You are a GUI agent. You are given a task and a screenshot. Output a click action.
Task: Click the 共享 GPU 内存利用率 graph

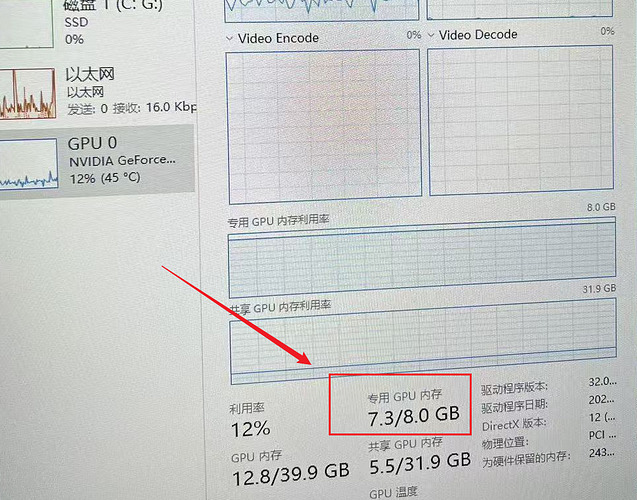click(423, 341)
